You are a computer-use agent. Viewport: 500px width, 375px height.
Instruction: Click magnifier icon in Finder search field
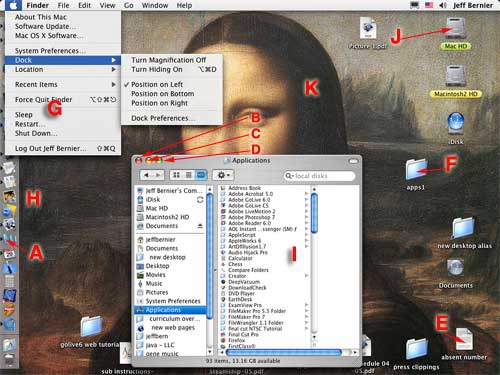point(289,176)
